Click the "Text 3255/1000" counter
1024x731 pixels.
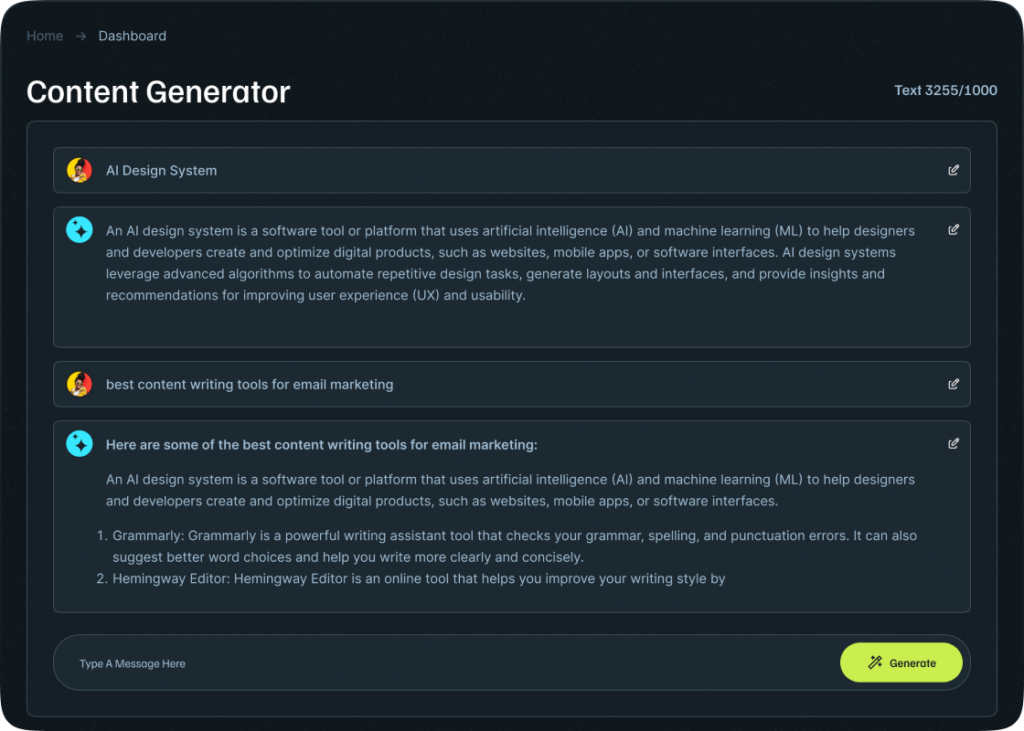click(945, 90)
